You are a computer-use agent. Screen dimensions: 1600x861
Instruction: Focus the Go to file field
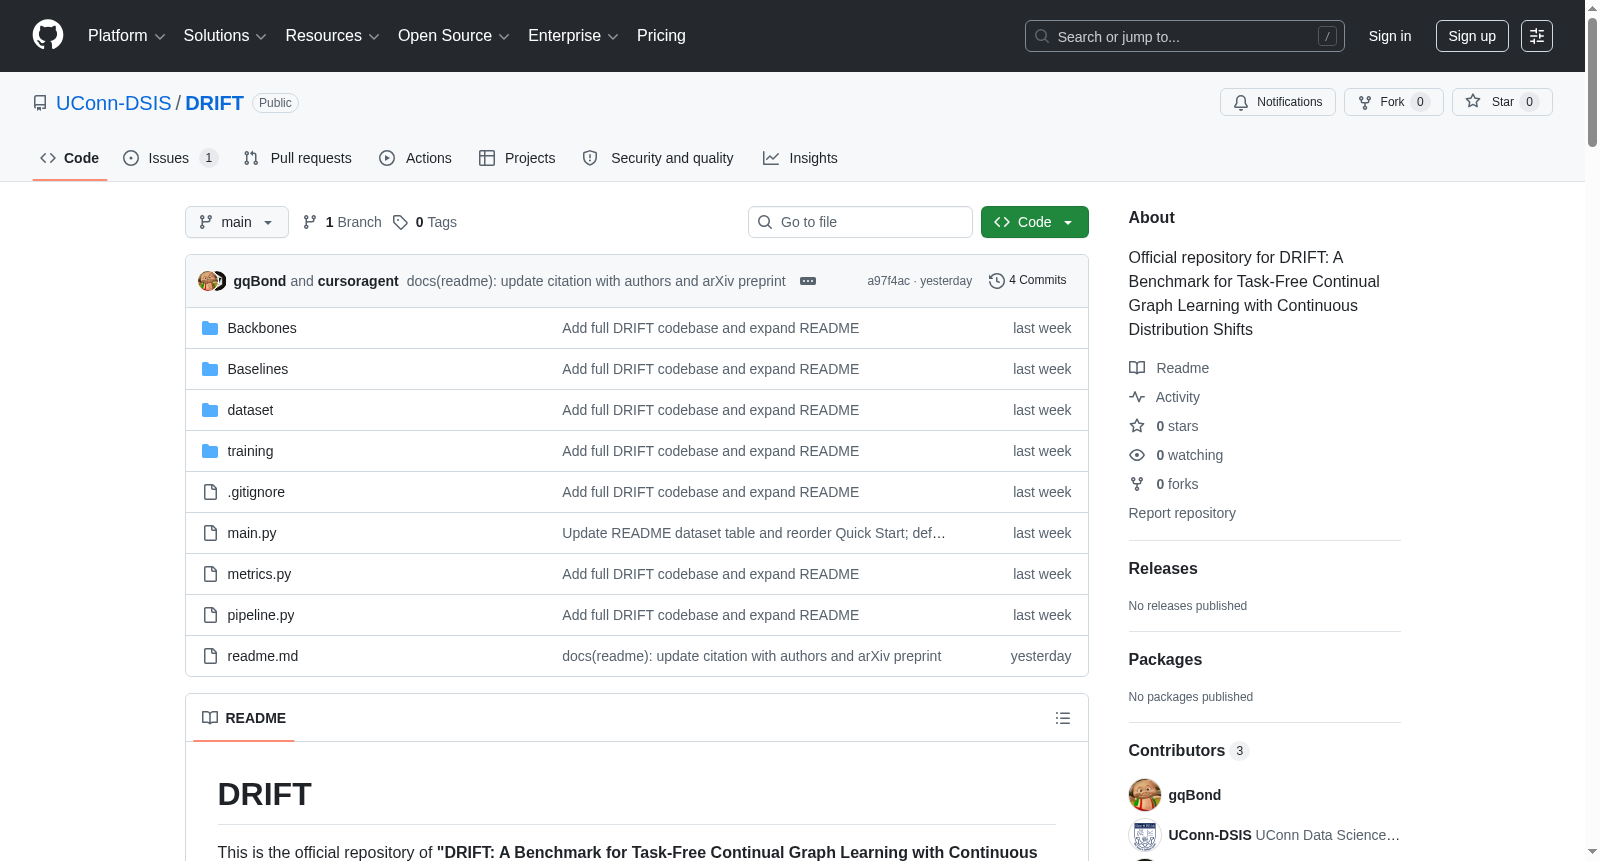click(x=860, y=222)
